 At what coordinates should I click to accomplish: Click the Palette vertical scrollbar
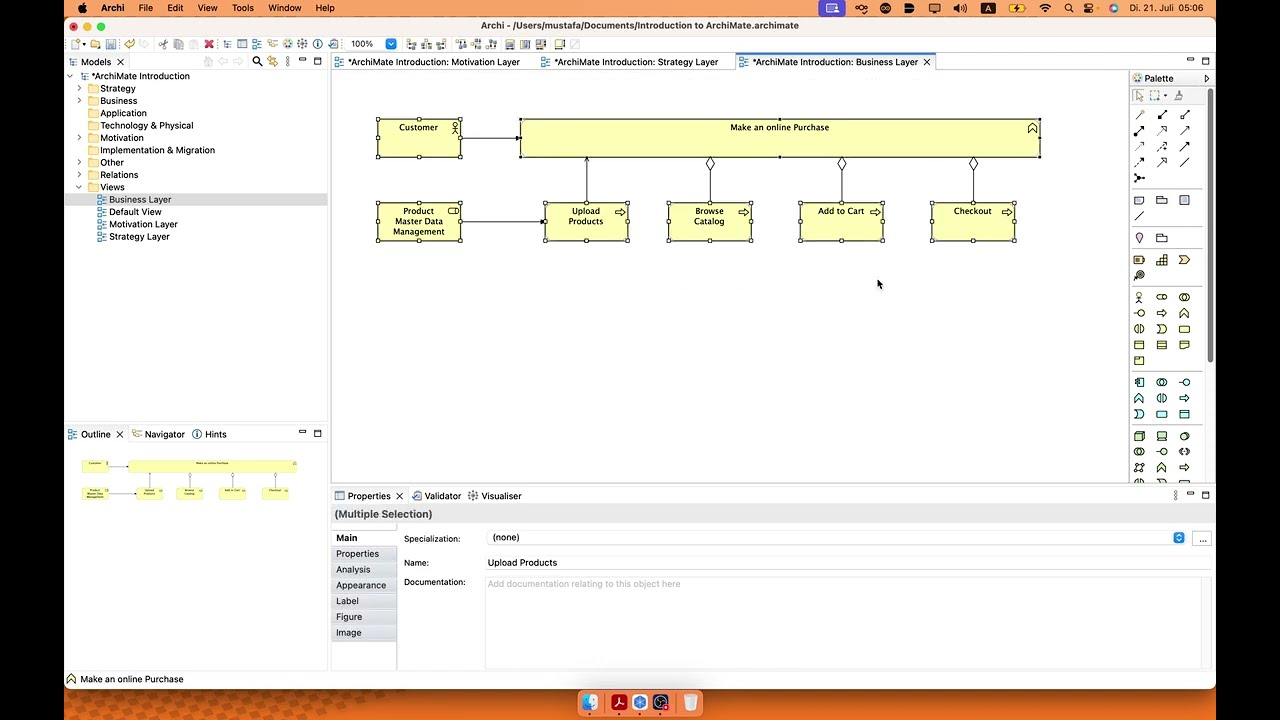point(1210,225)
